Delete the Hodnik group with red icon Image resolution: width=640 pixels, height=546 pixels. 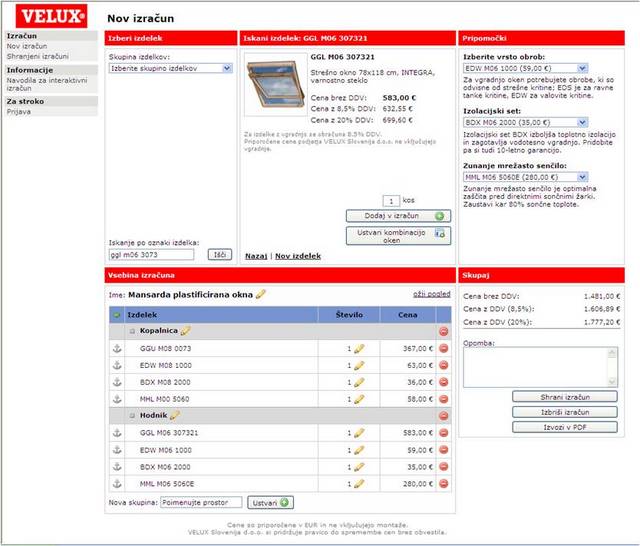click(443, 415)
